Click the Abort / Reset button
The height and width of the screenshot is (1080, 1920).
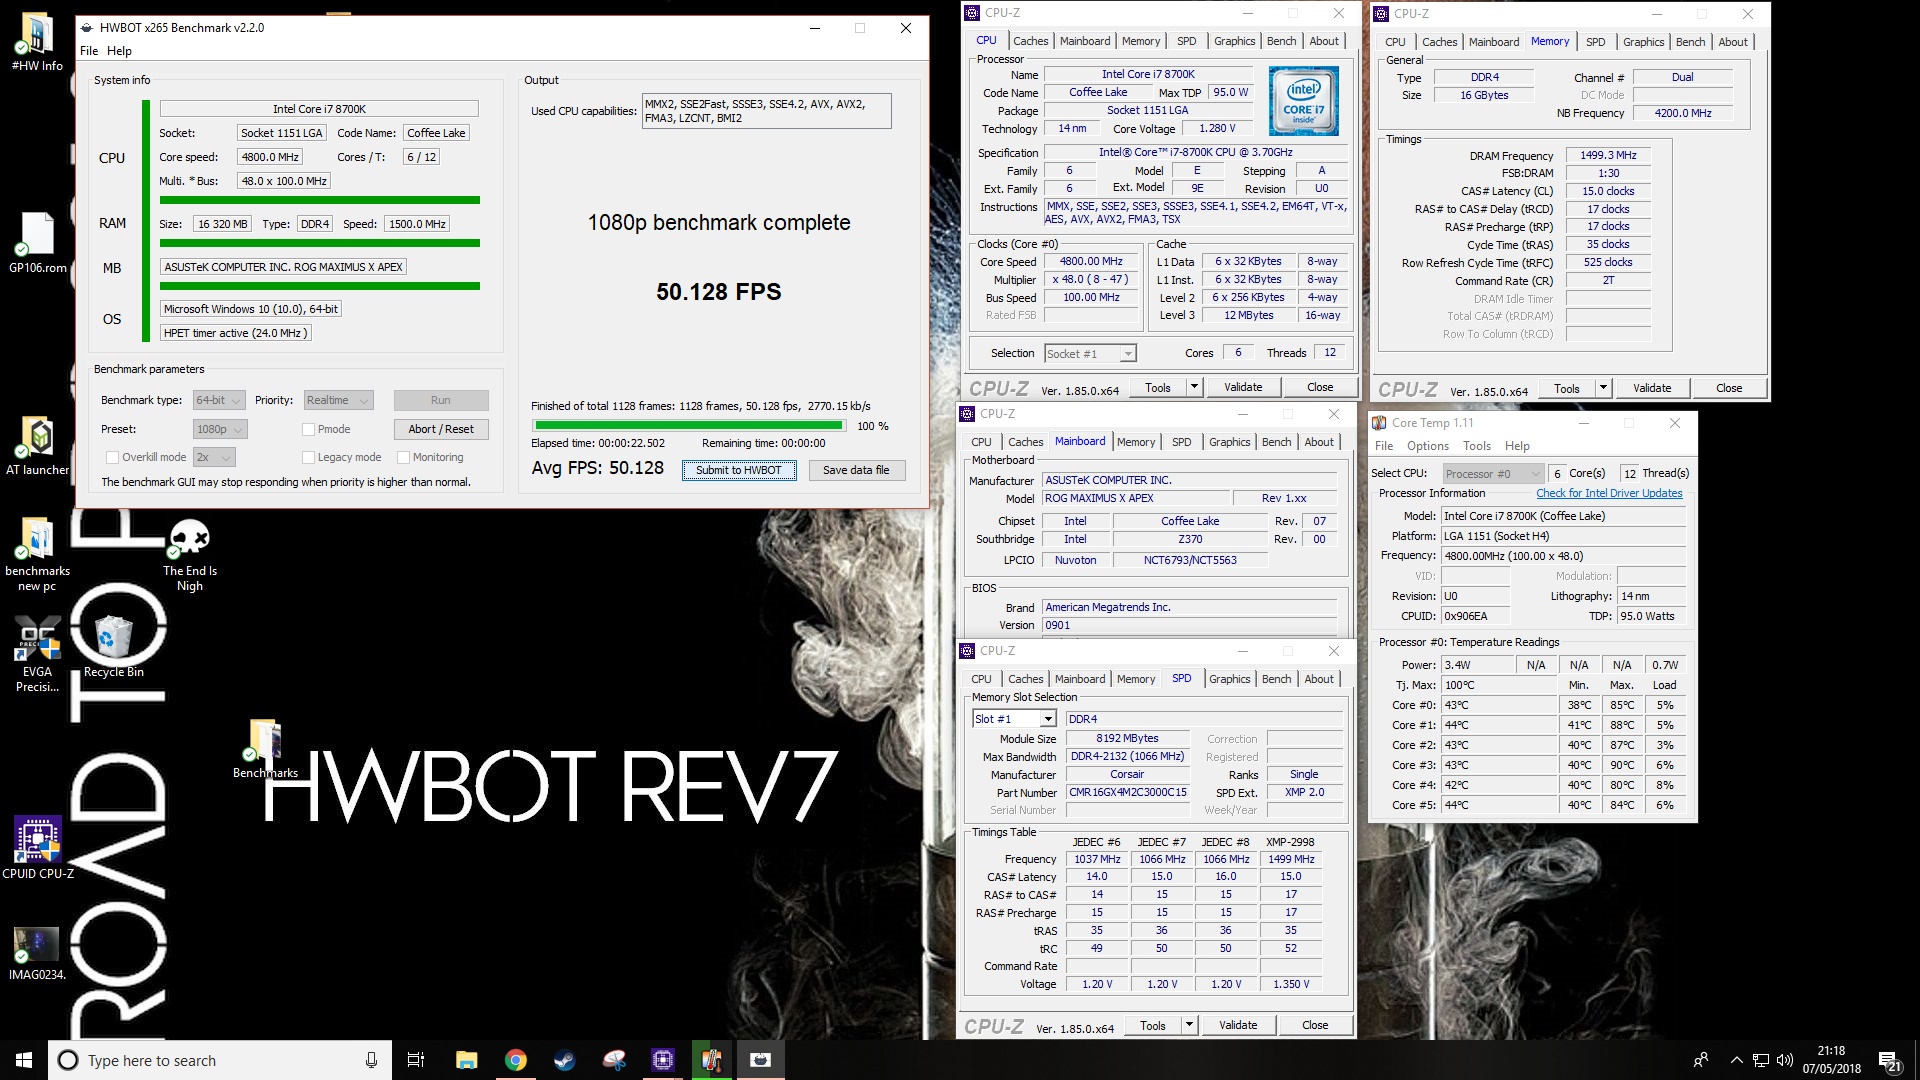441,429
